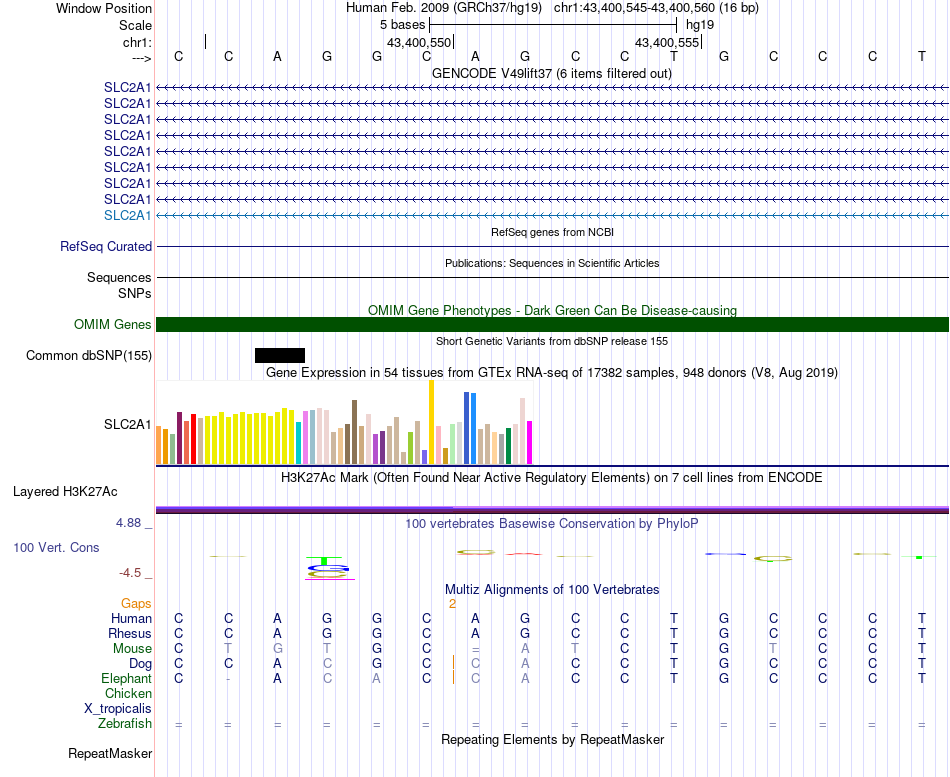Viewport: 950px width, 777px height.
Task: Select the Rhesus alignment row label
Action: pos(130,633)
